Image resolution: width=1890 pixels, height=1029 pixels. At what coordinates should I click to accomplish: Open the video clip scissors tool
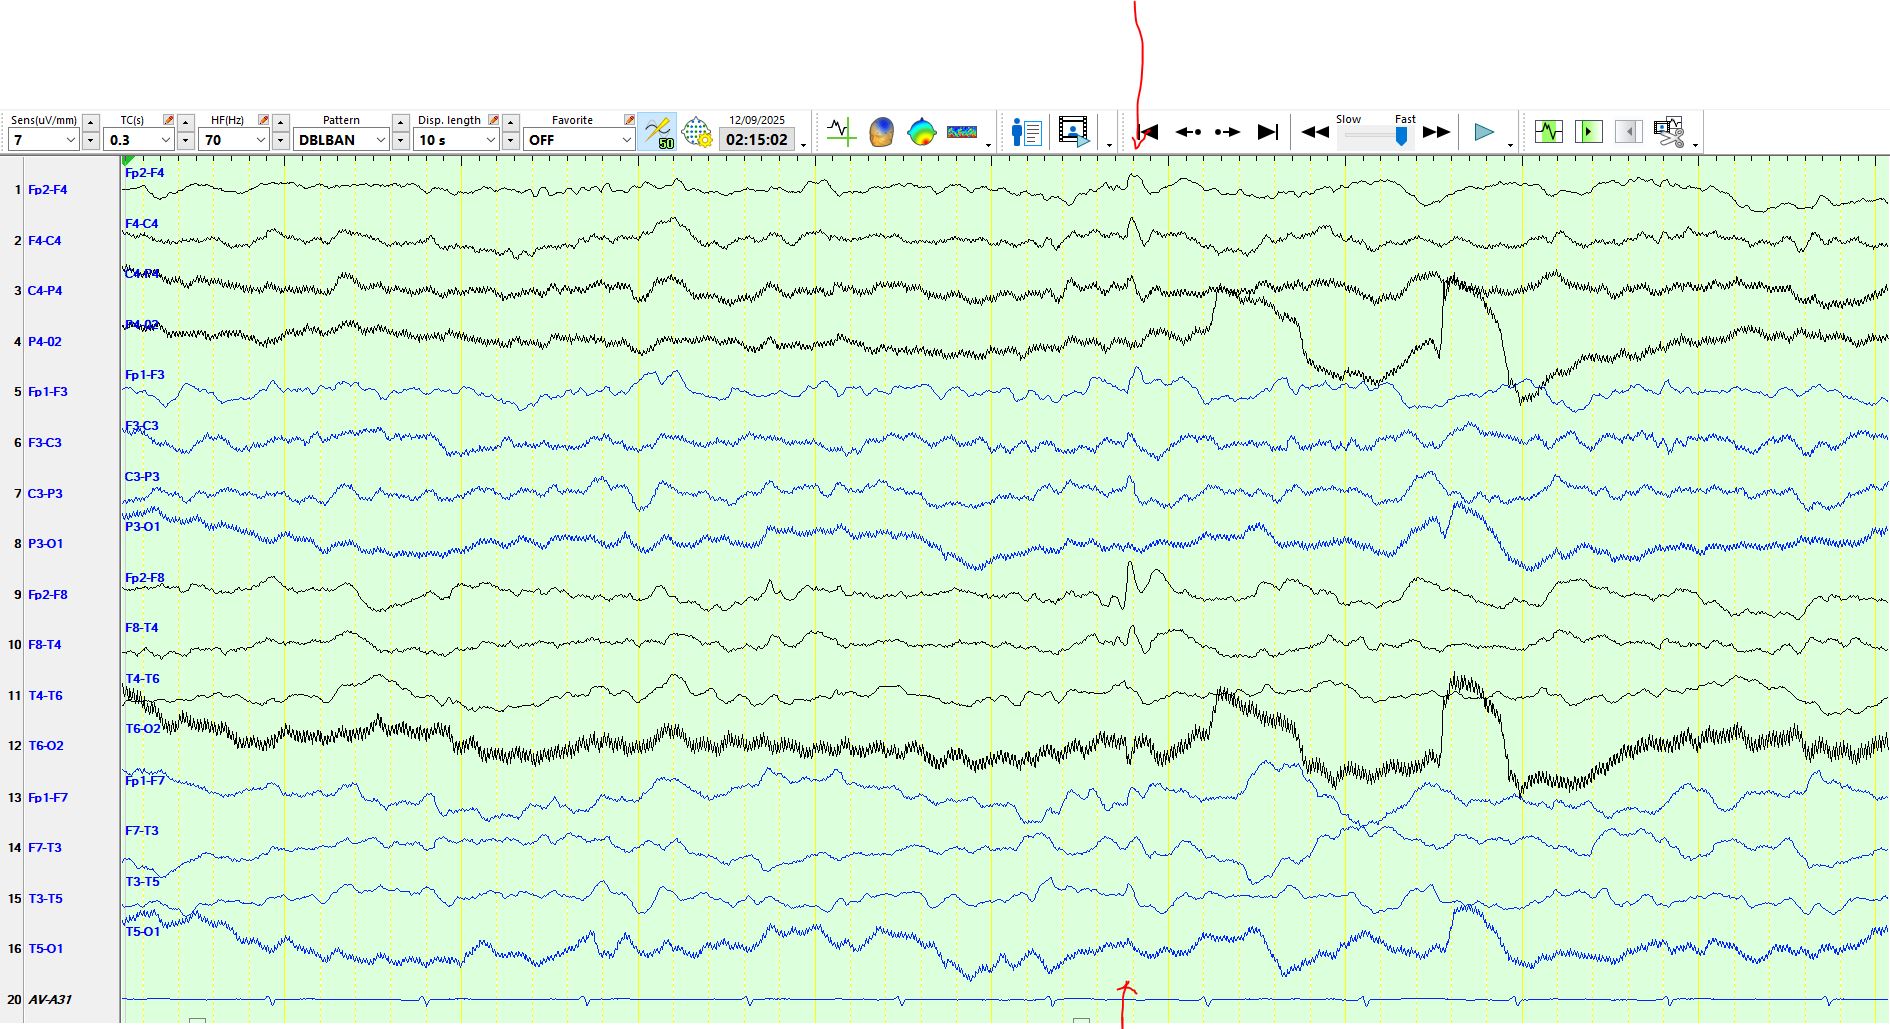click(x=1669, y=132)
